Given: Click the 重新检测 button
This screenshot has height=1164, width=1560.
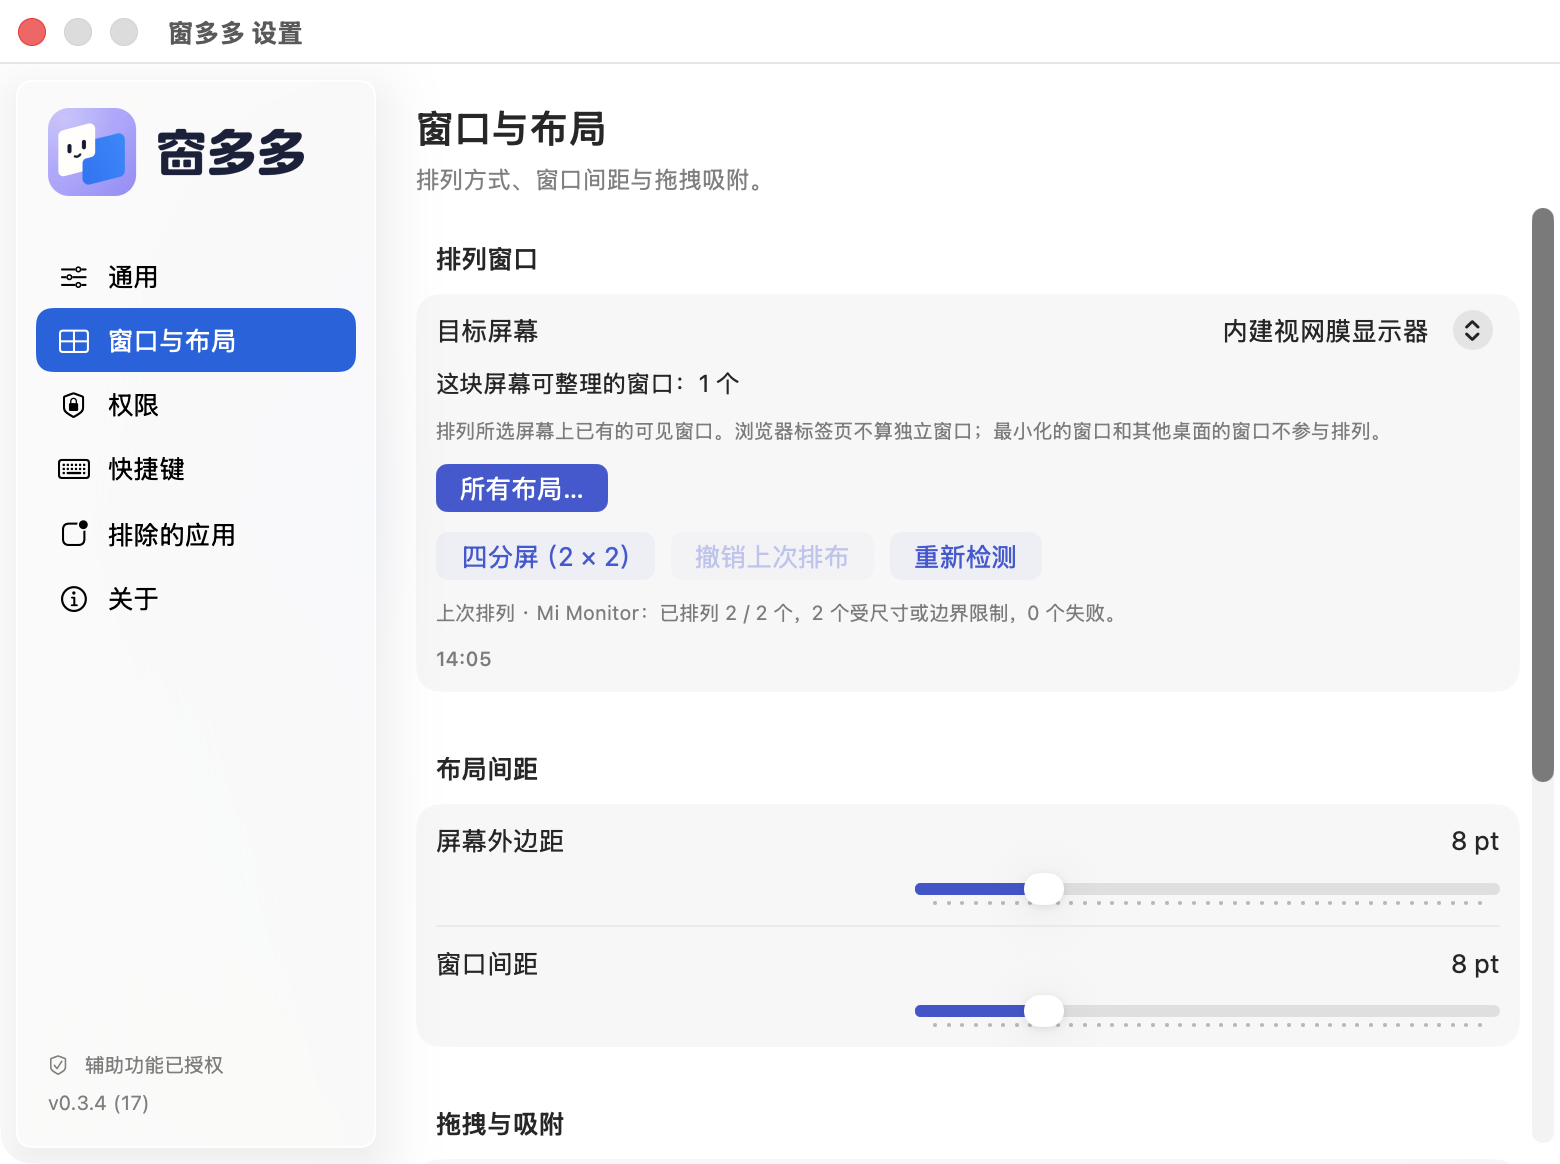Looking at the screenshot, I should pos(965,556).
